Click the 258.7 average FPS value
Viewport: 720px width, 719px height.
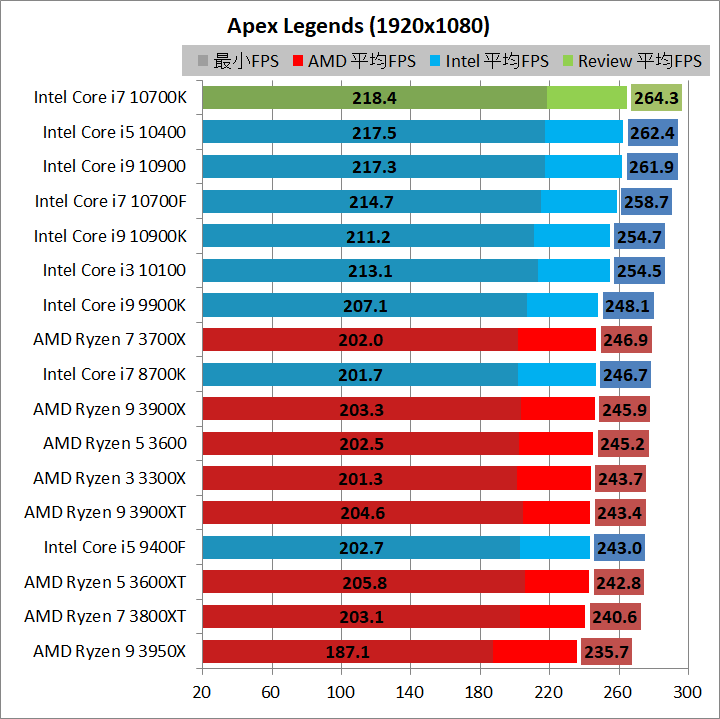pyautogui.click(x=646, y=202)
